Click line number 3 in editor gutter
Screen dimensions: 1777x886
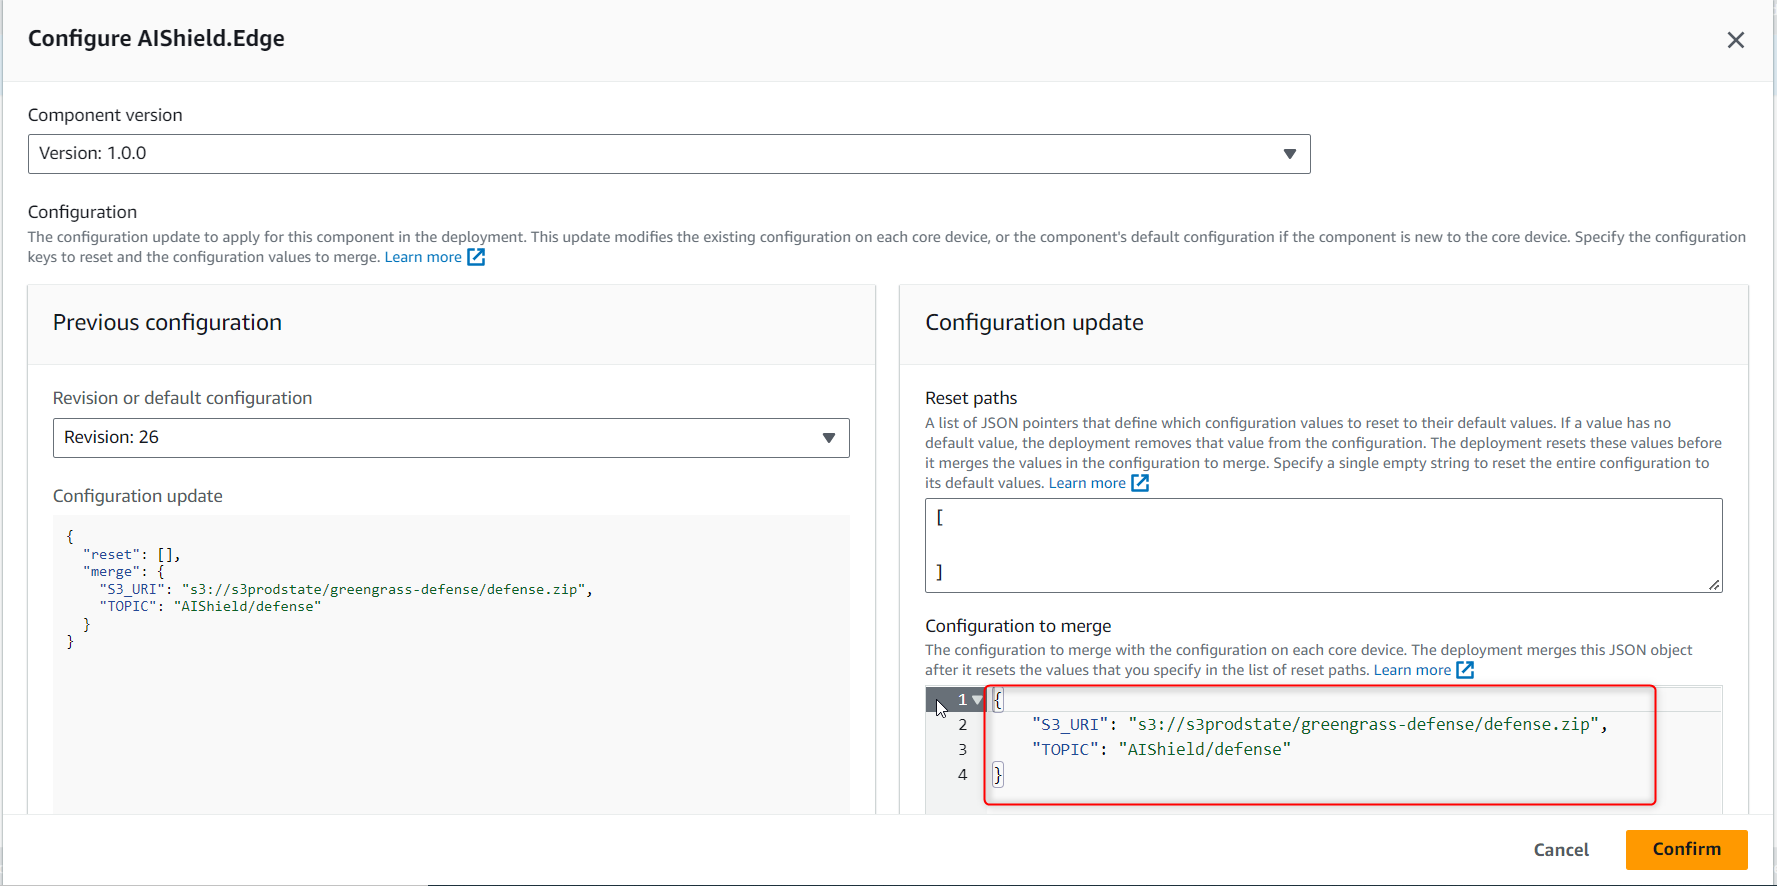(x=962, y=750)
